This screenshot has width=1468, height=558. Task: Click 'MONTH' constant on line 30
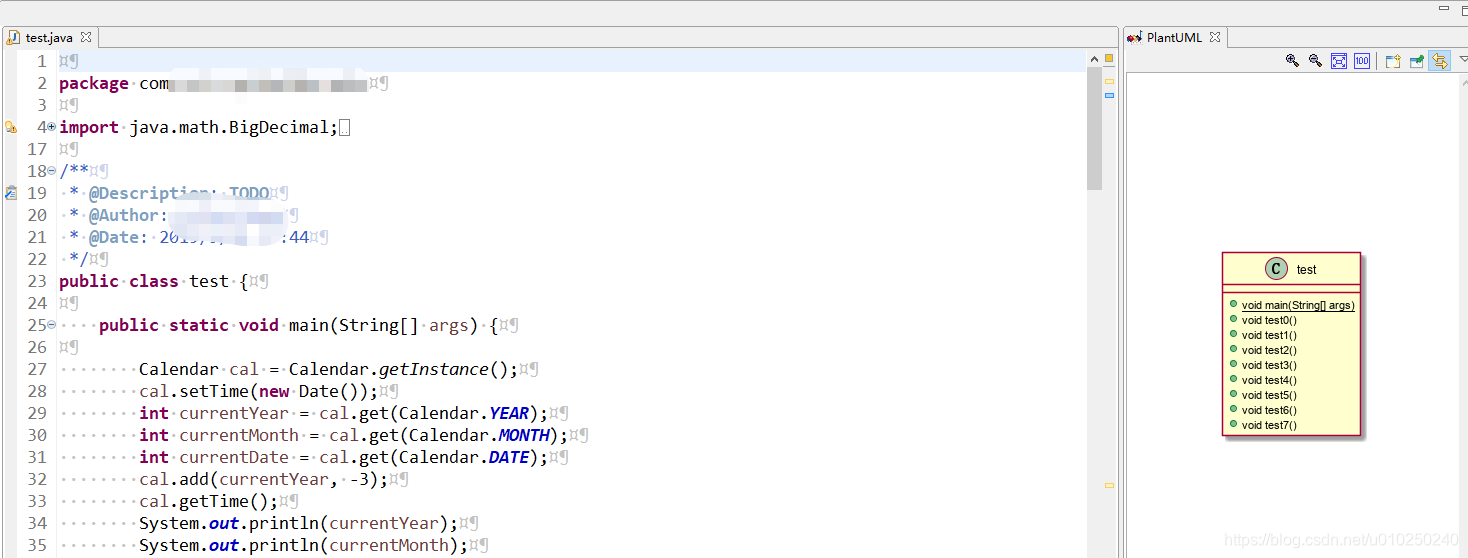(x=524, y=435)
